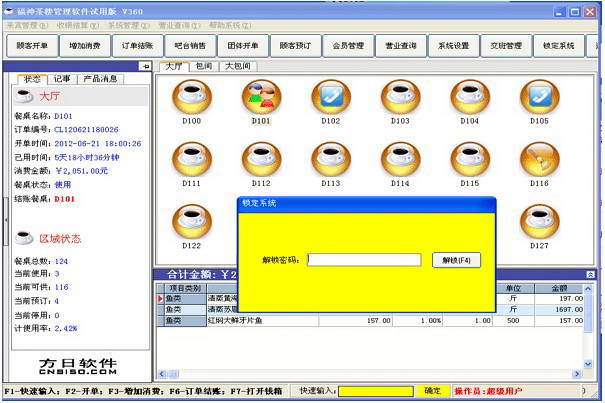Image resolution: width=605 pixels, height=403 pixels.
Task: Click the order table scroll-down arrow
Action: pyautogui.click(x=588, y=364)
